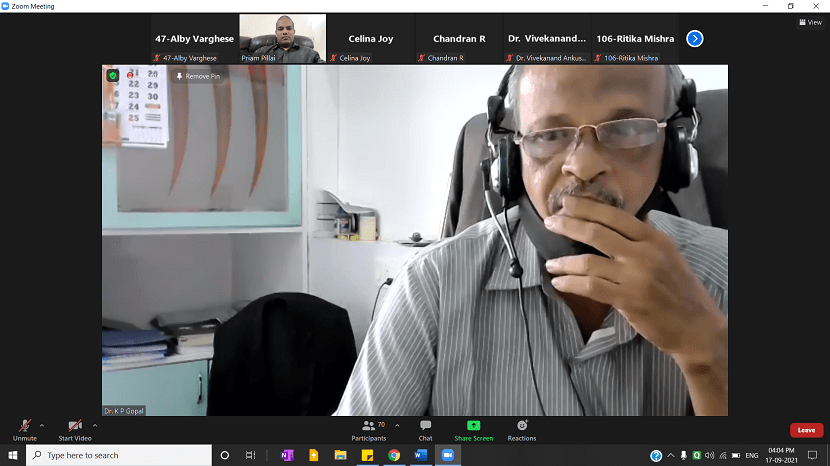Viewport: 830px width, 466px height.
Task: Expand the arrow next to Participants
Action: 396,425
